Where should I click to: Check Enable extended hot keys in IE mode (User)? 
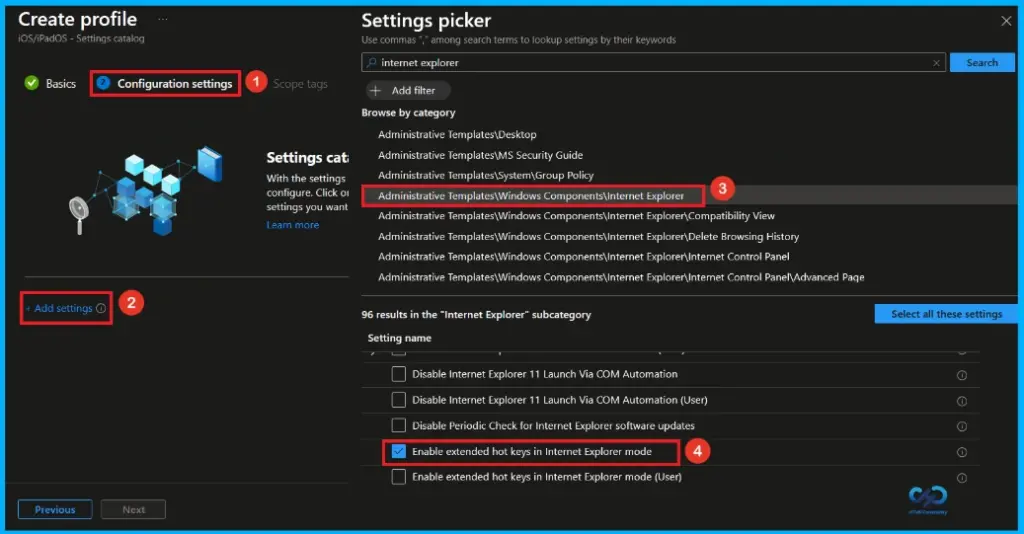click(x=398, y=477)
